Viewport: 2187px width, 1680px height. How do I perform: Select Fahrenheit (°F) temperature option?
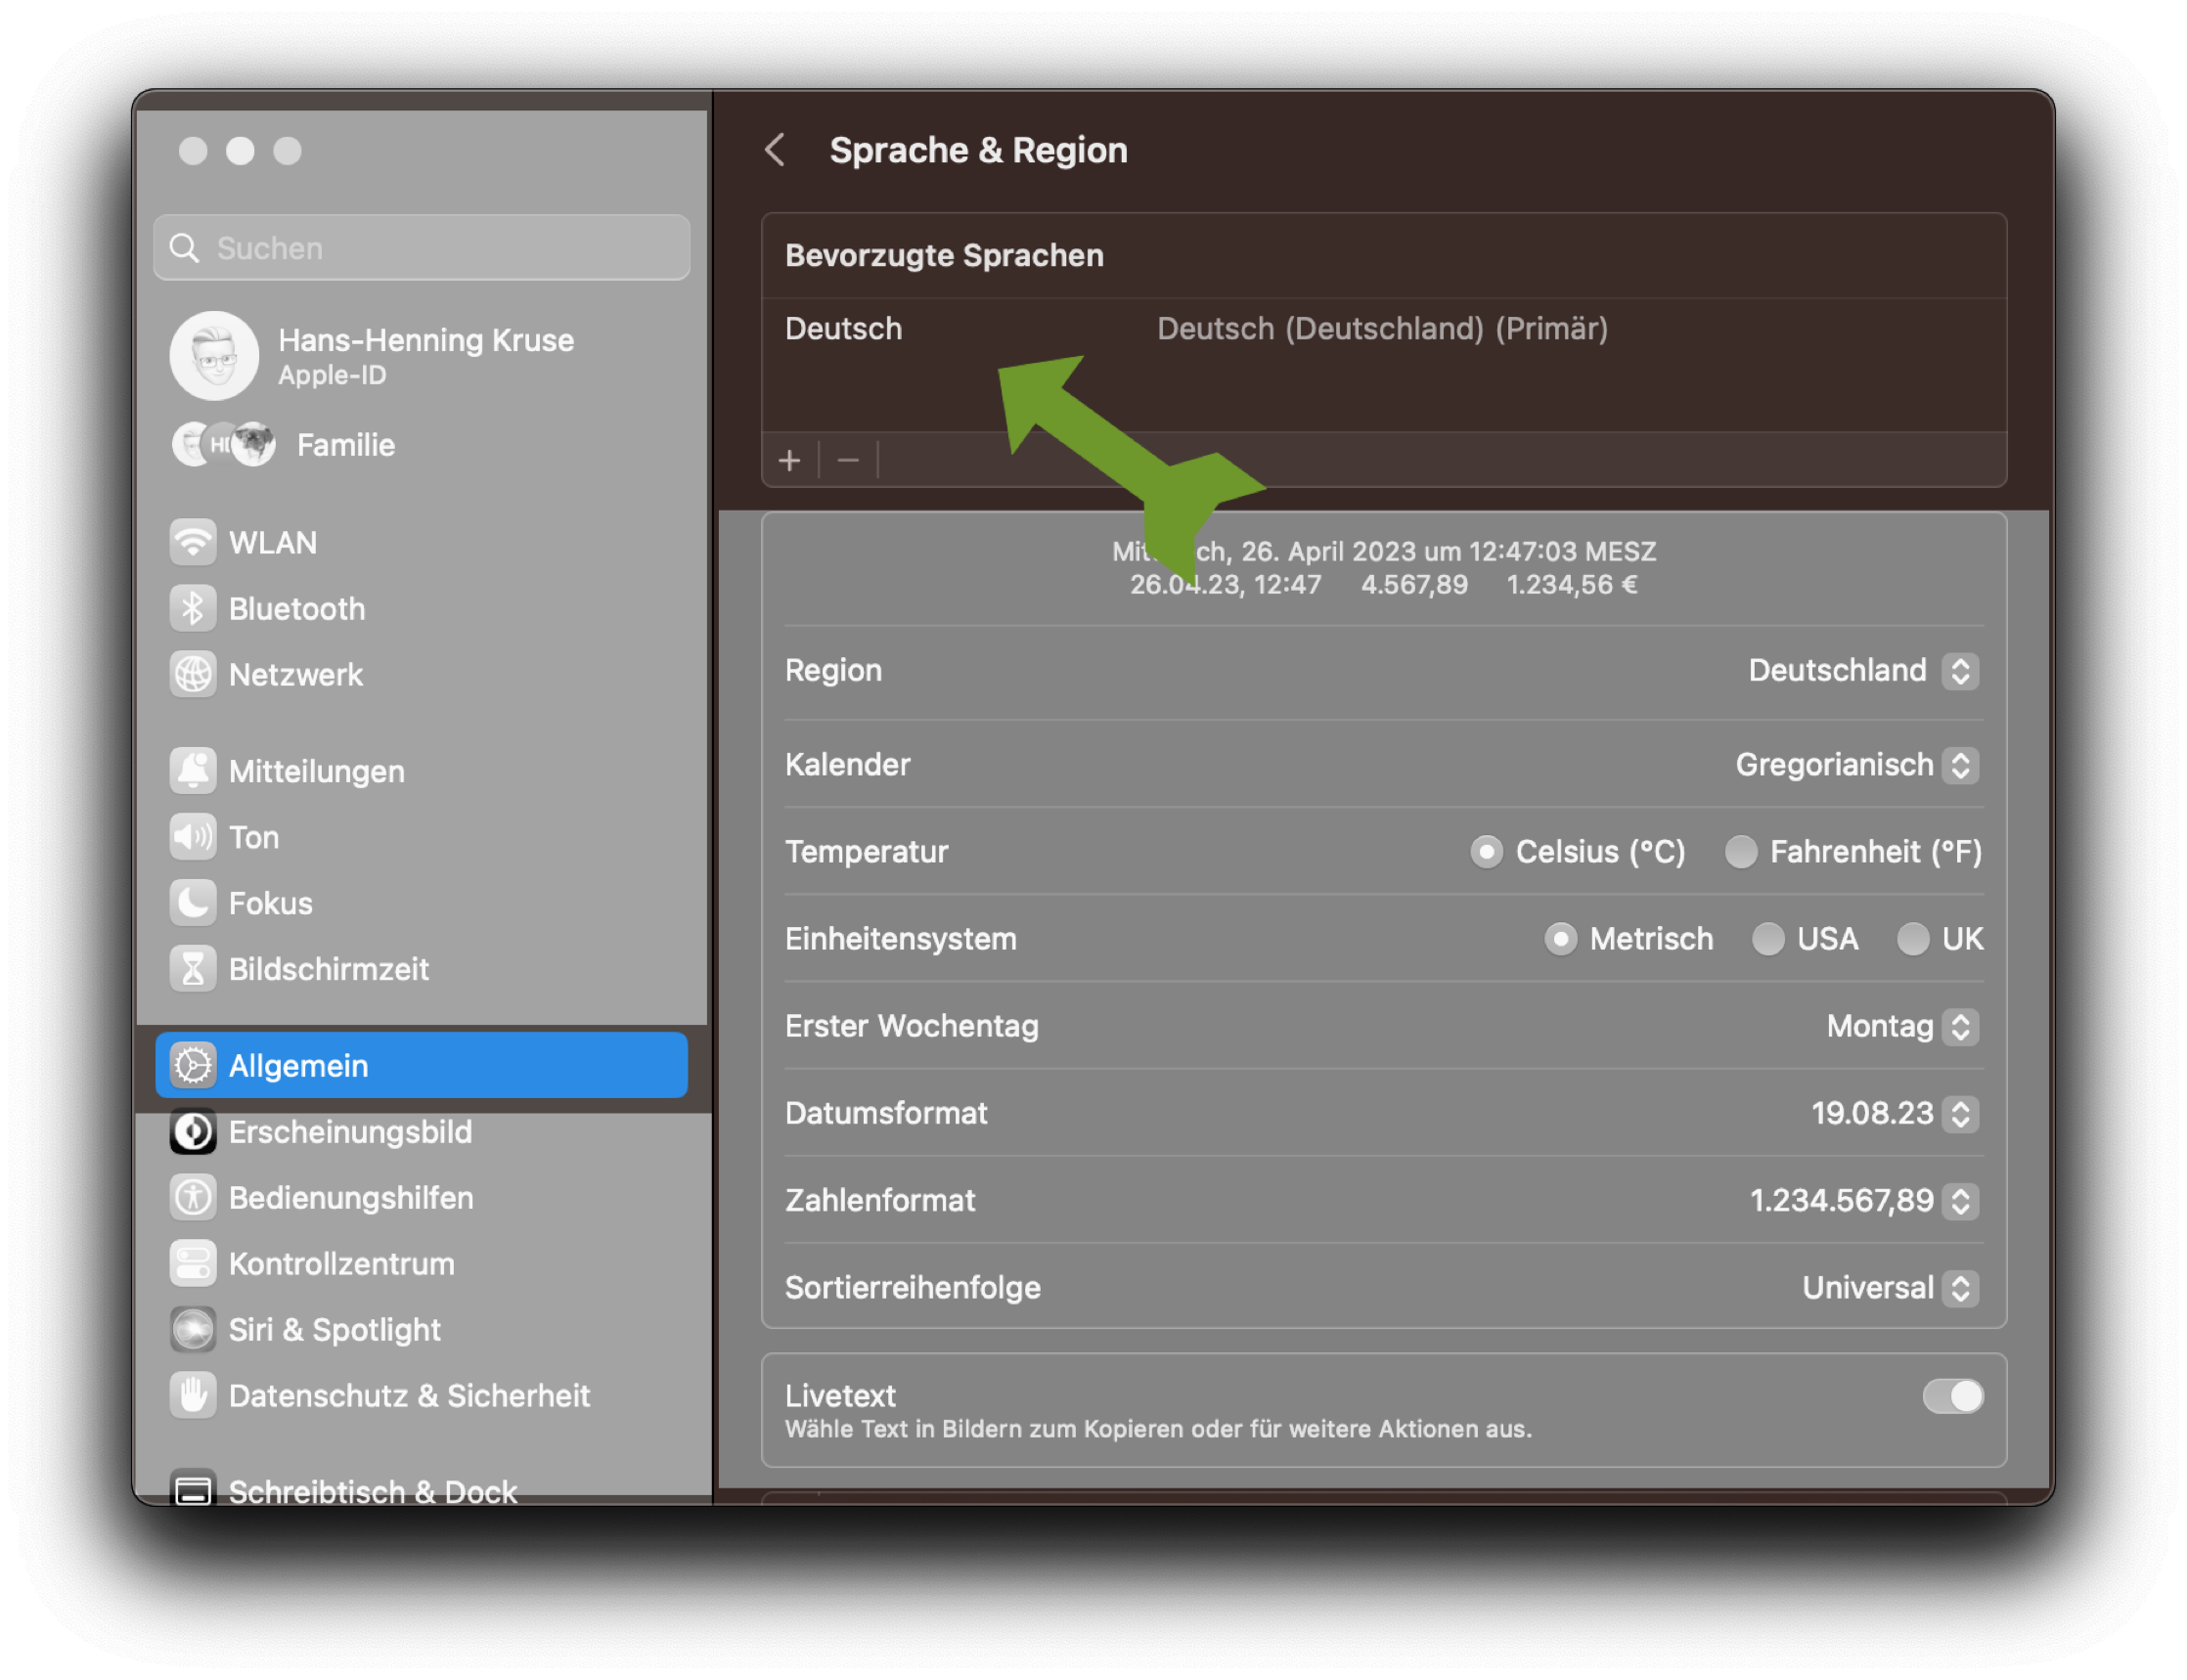[1741, 852]
